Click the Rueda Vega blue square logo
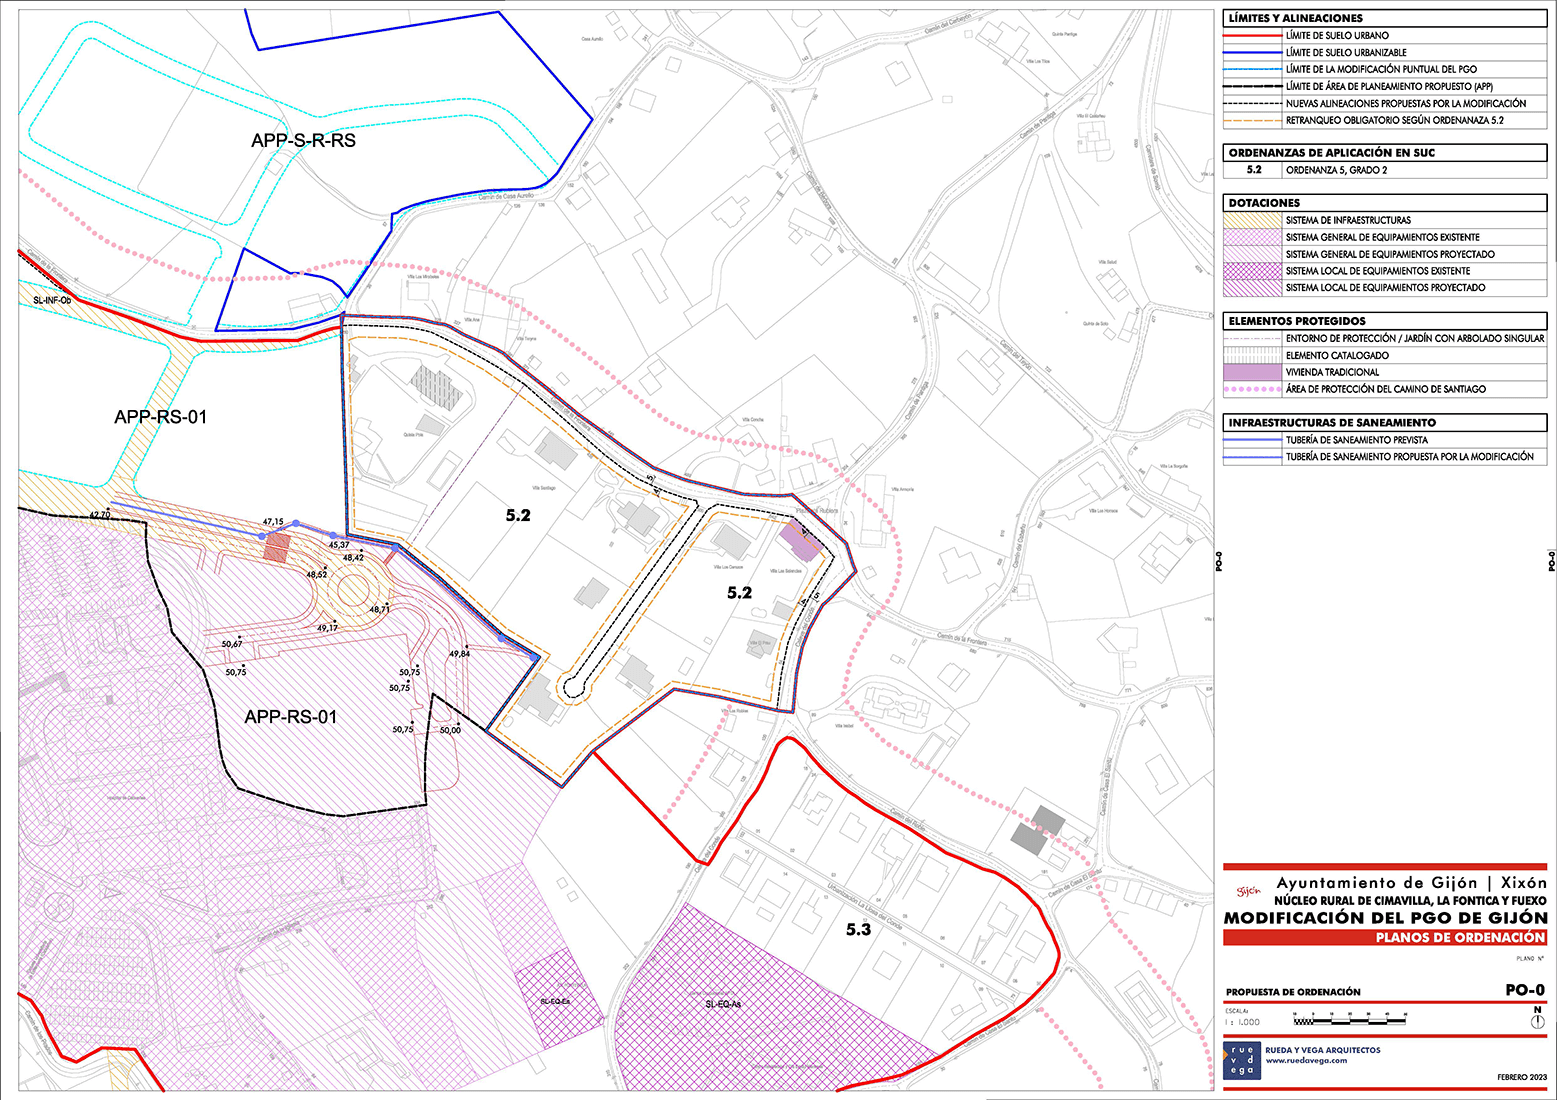 click(x=1242, y=1060)
